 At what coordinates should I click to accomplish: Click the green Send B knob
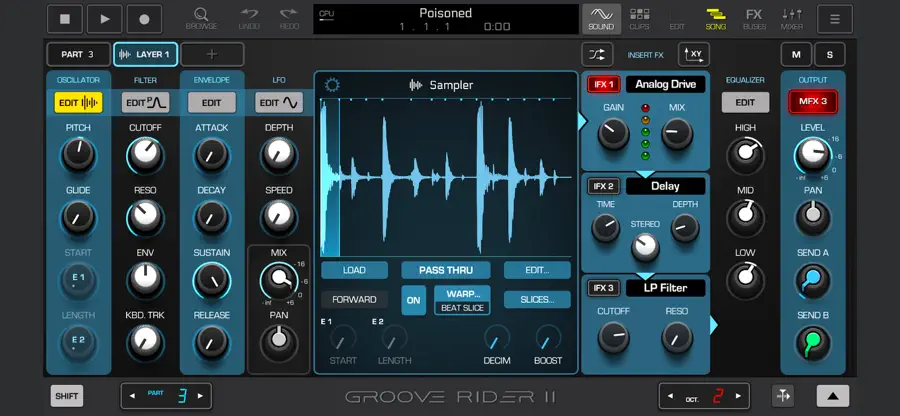click(813, 344)
